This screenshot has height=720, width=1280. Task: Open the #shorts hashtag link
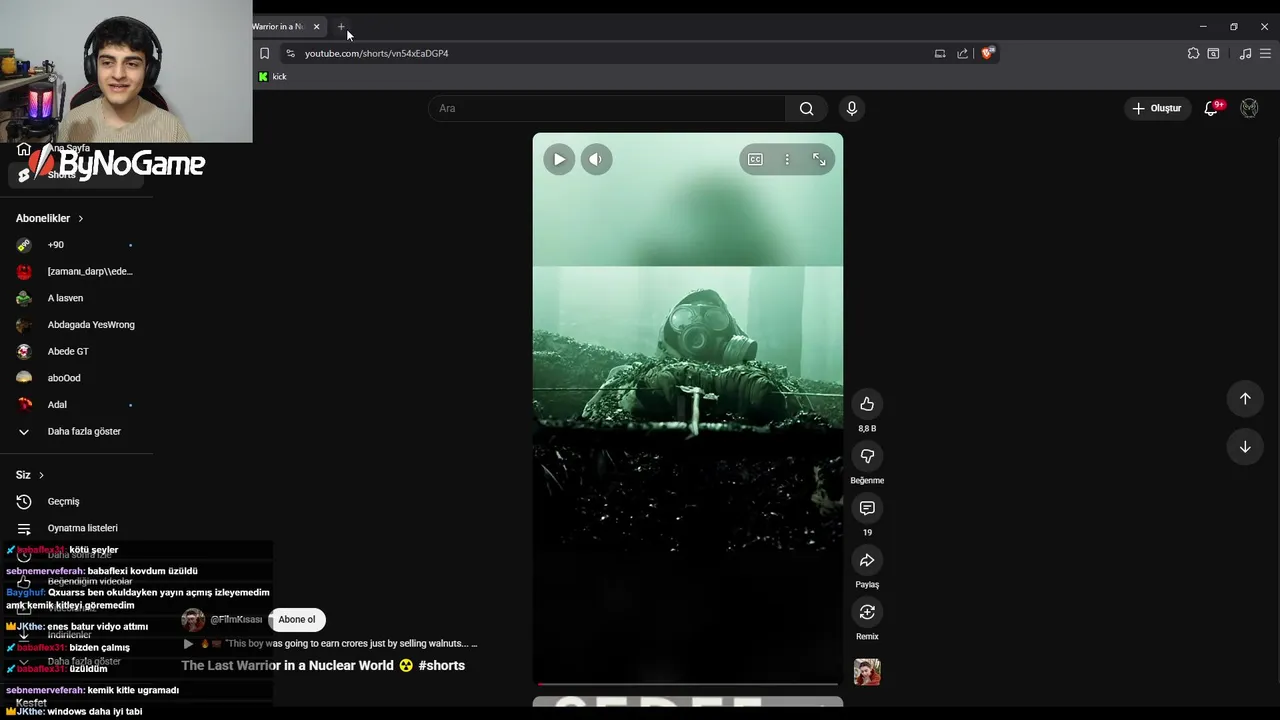[442, 665]
